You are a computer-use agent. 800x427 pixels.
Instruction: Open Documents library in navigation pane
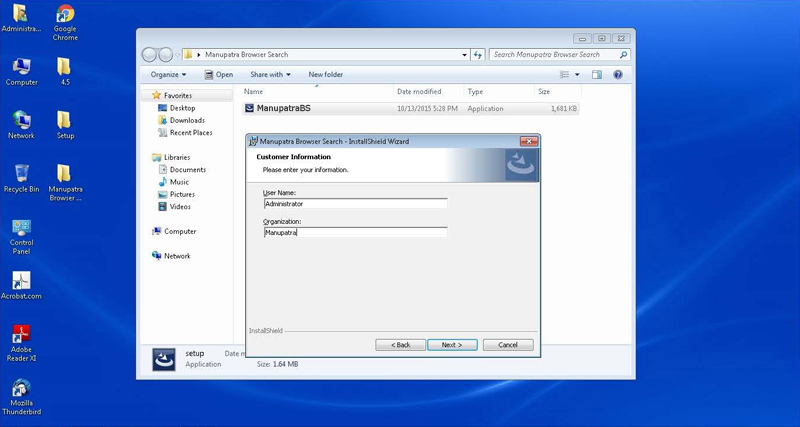(182, 169)
